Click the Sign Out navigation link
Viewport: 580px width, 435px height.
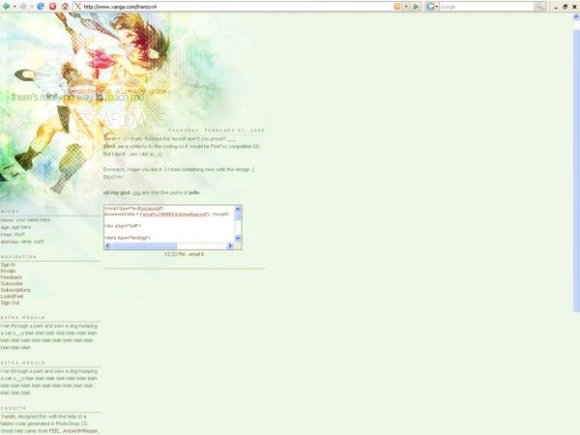(x=10, y=303)
